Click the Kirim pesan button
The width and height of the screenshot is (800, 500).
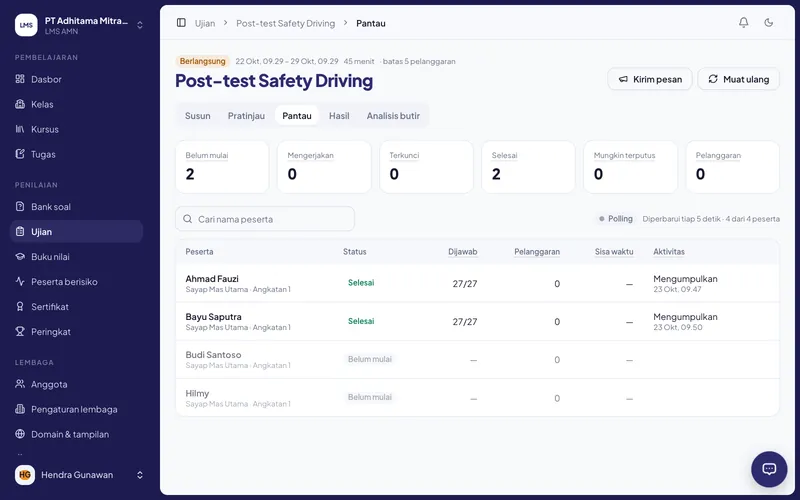649,79
